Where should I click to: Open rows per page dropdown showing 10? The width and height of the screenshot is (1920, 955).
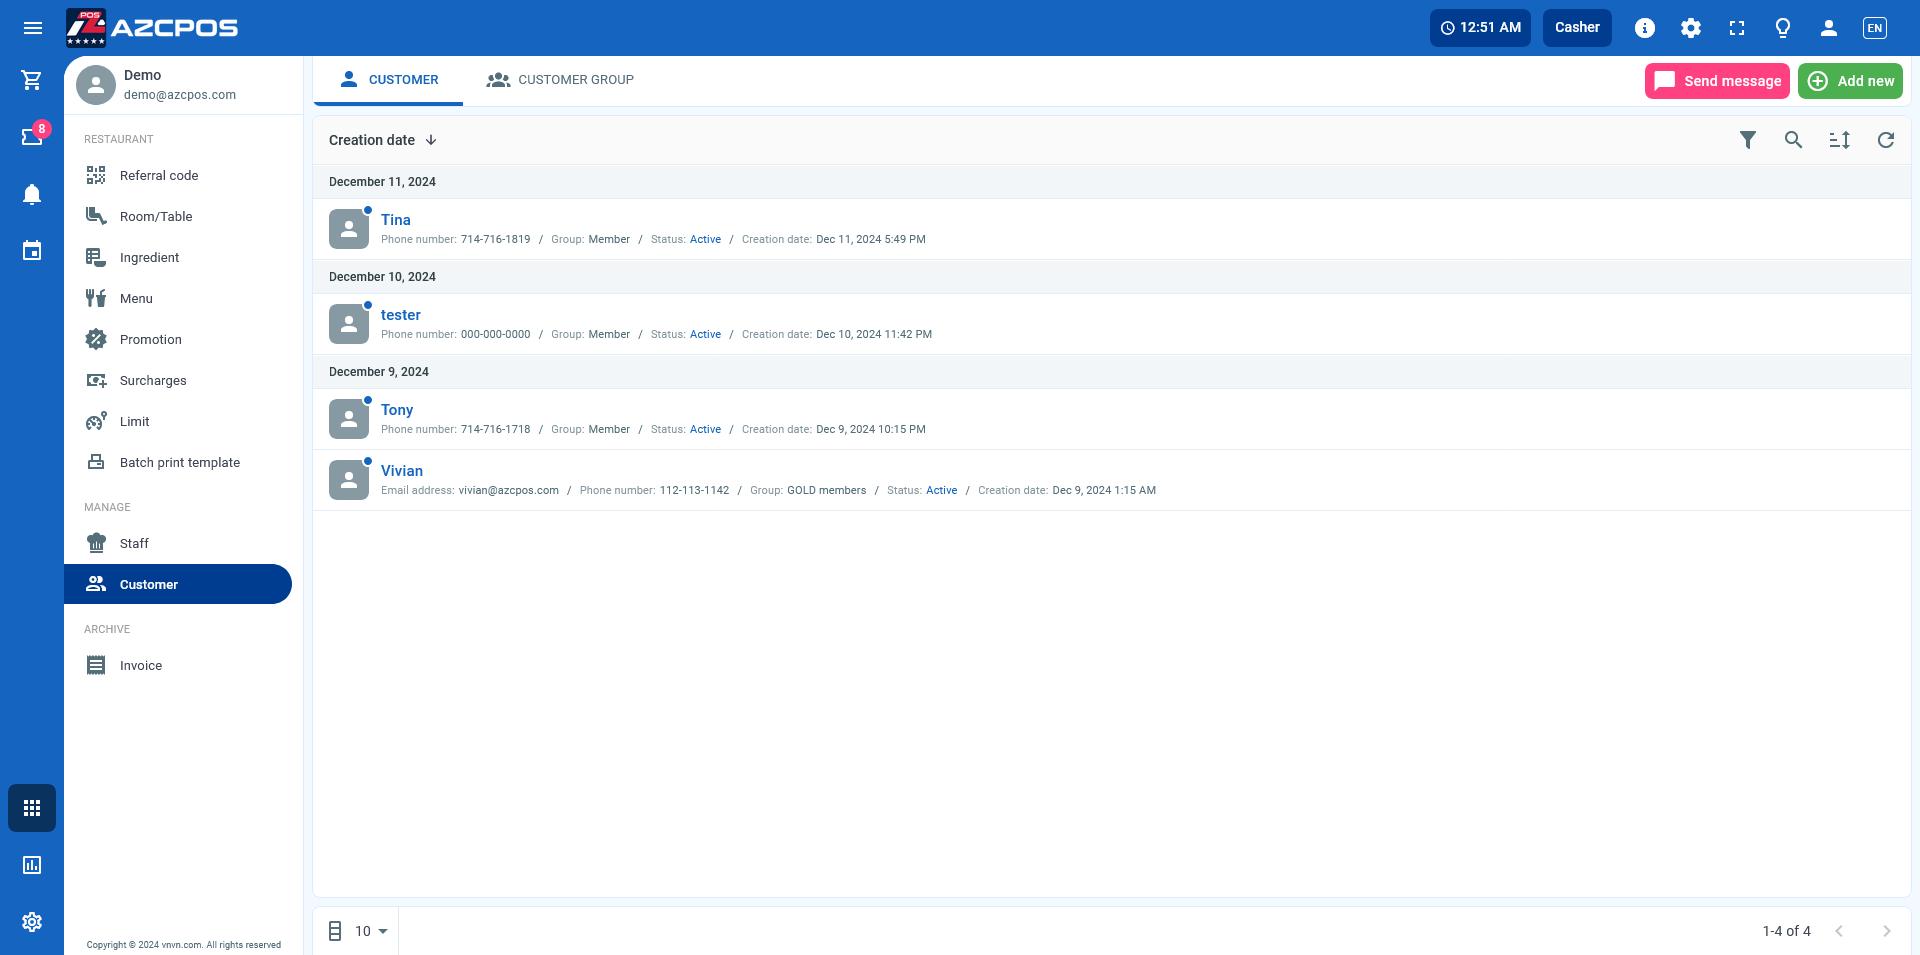point(370,931)
